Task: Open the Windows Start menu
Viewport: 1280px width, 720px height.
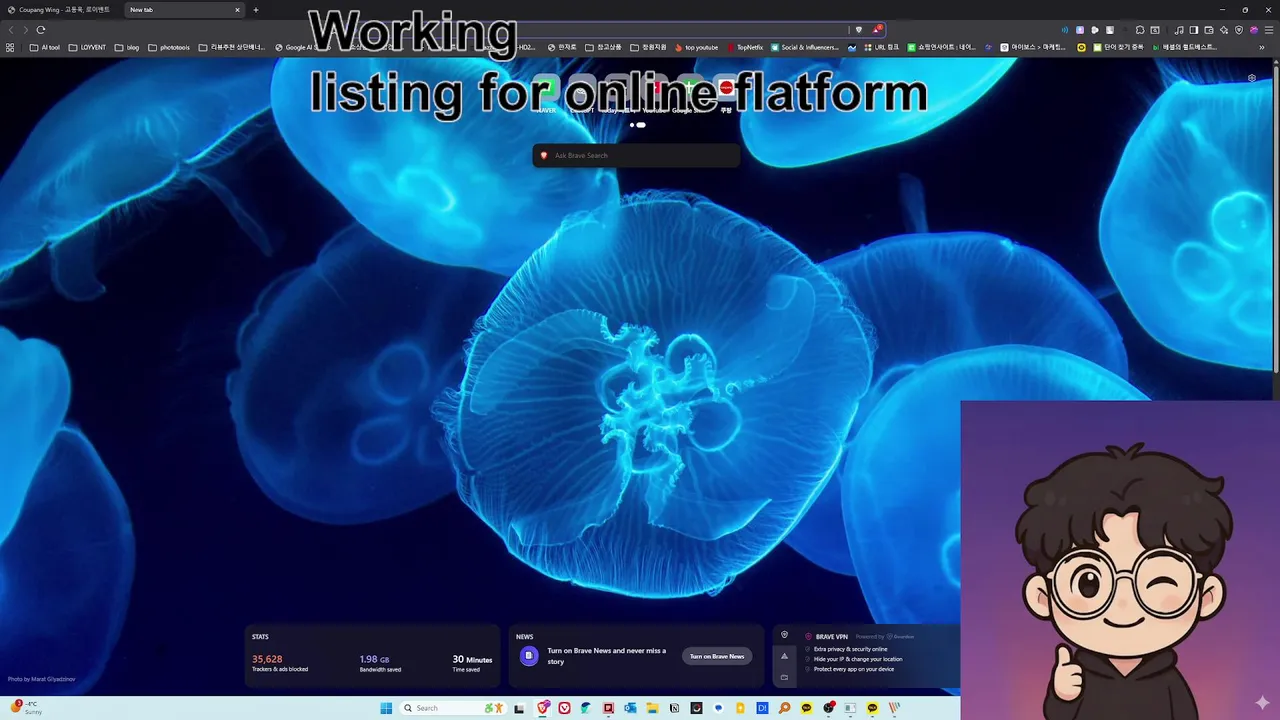Action: coord(386,708)
